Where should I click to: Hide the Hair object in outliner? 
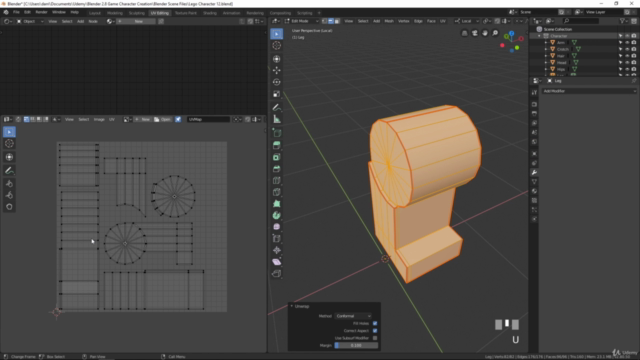pos(627,56)
